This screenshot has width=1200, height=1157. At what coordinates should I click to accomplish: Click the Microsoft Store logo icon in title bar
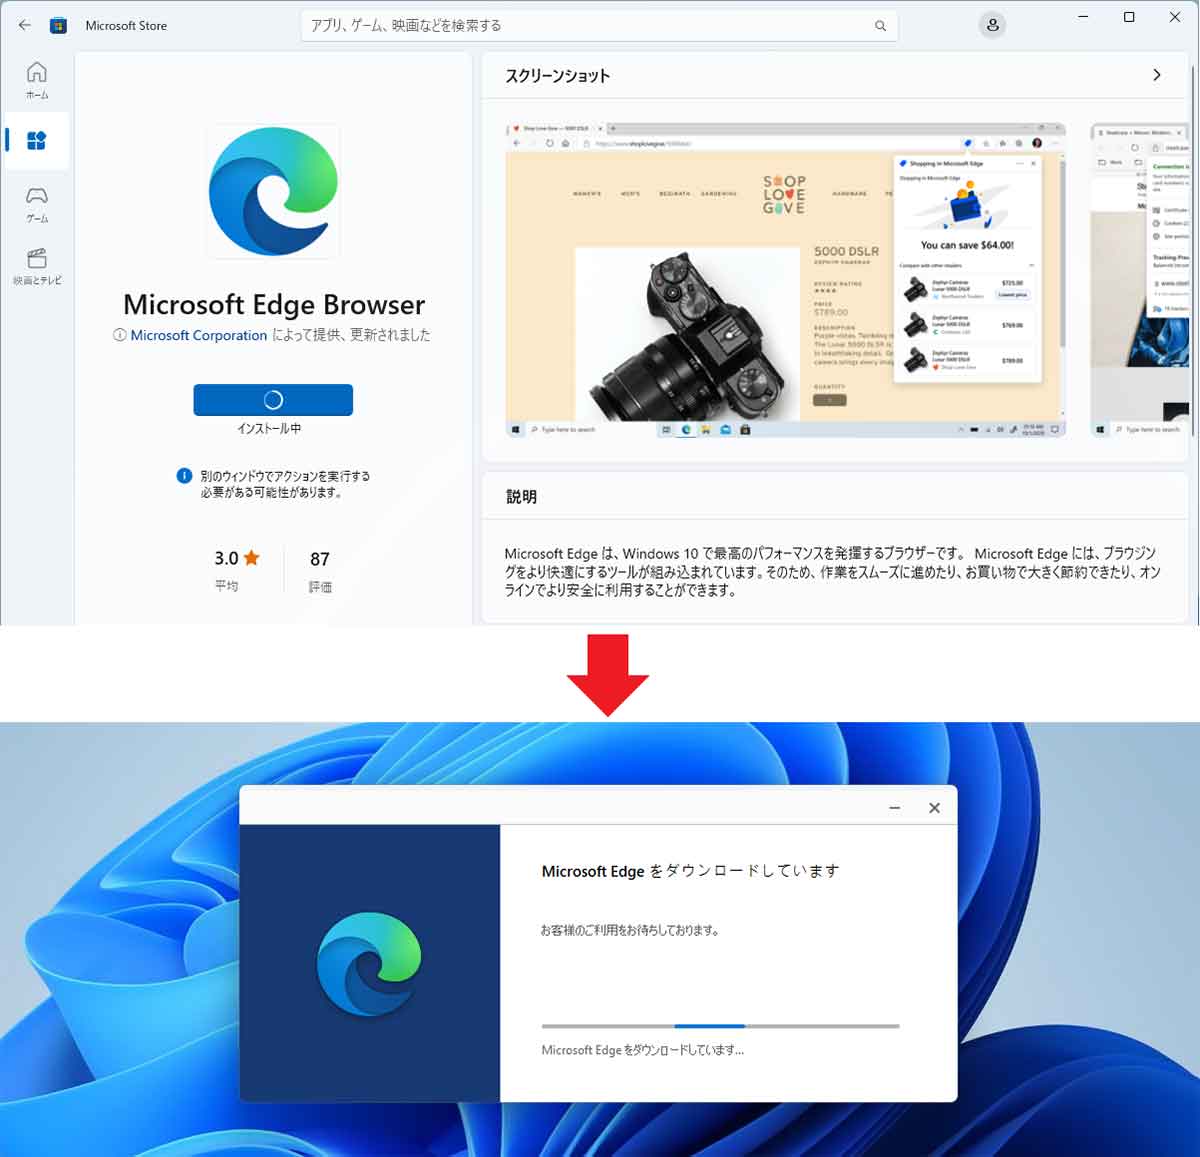[59, 25]
